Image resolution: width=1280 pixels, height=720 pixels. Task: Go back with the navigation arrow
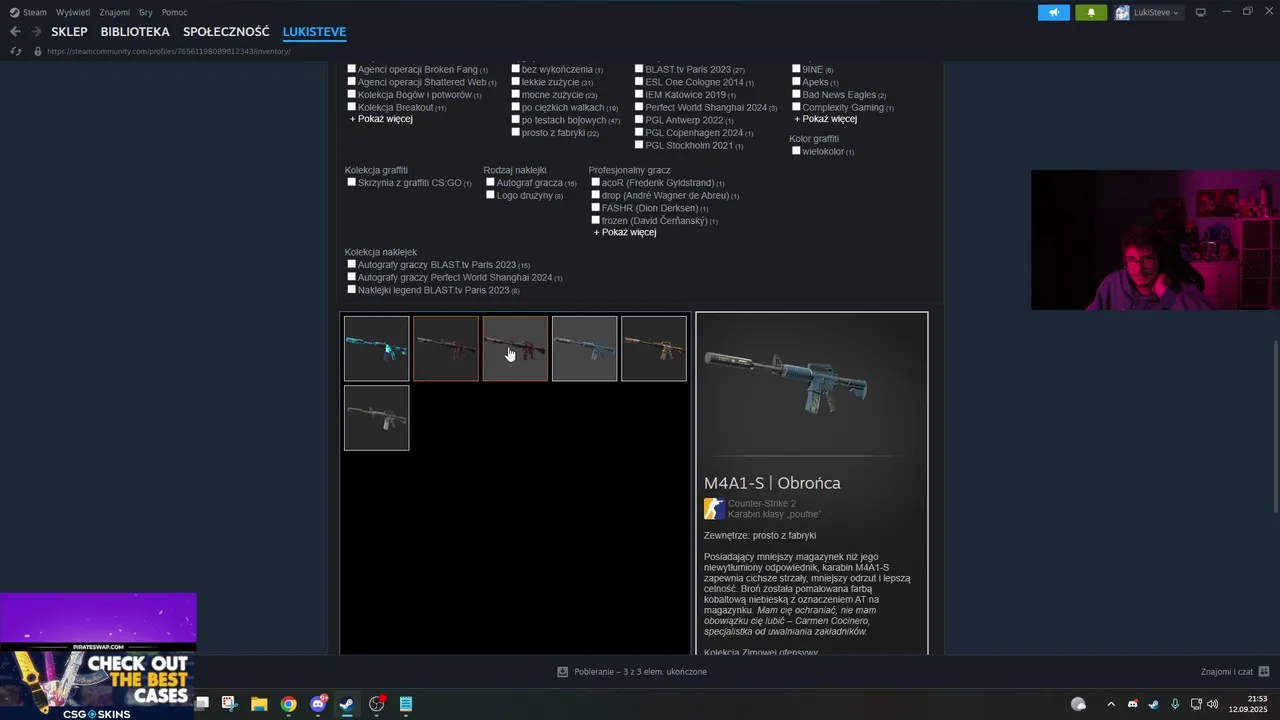tap(15, 32)
